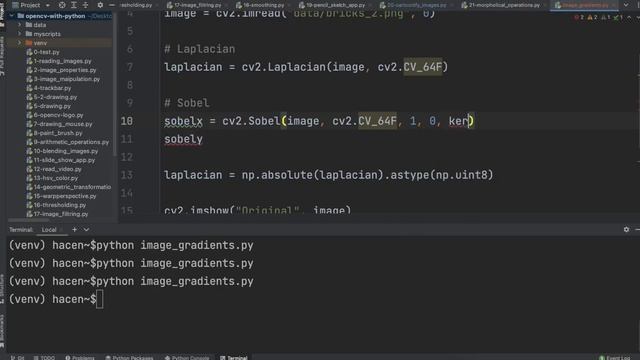Open terminal session options dropdown arrow
The image size is (640, 360).
[86, 229]
